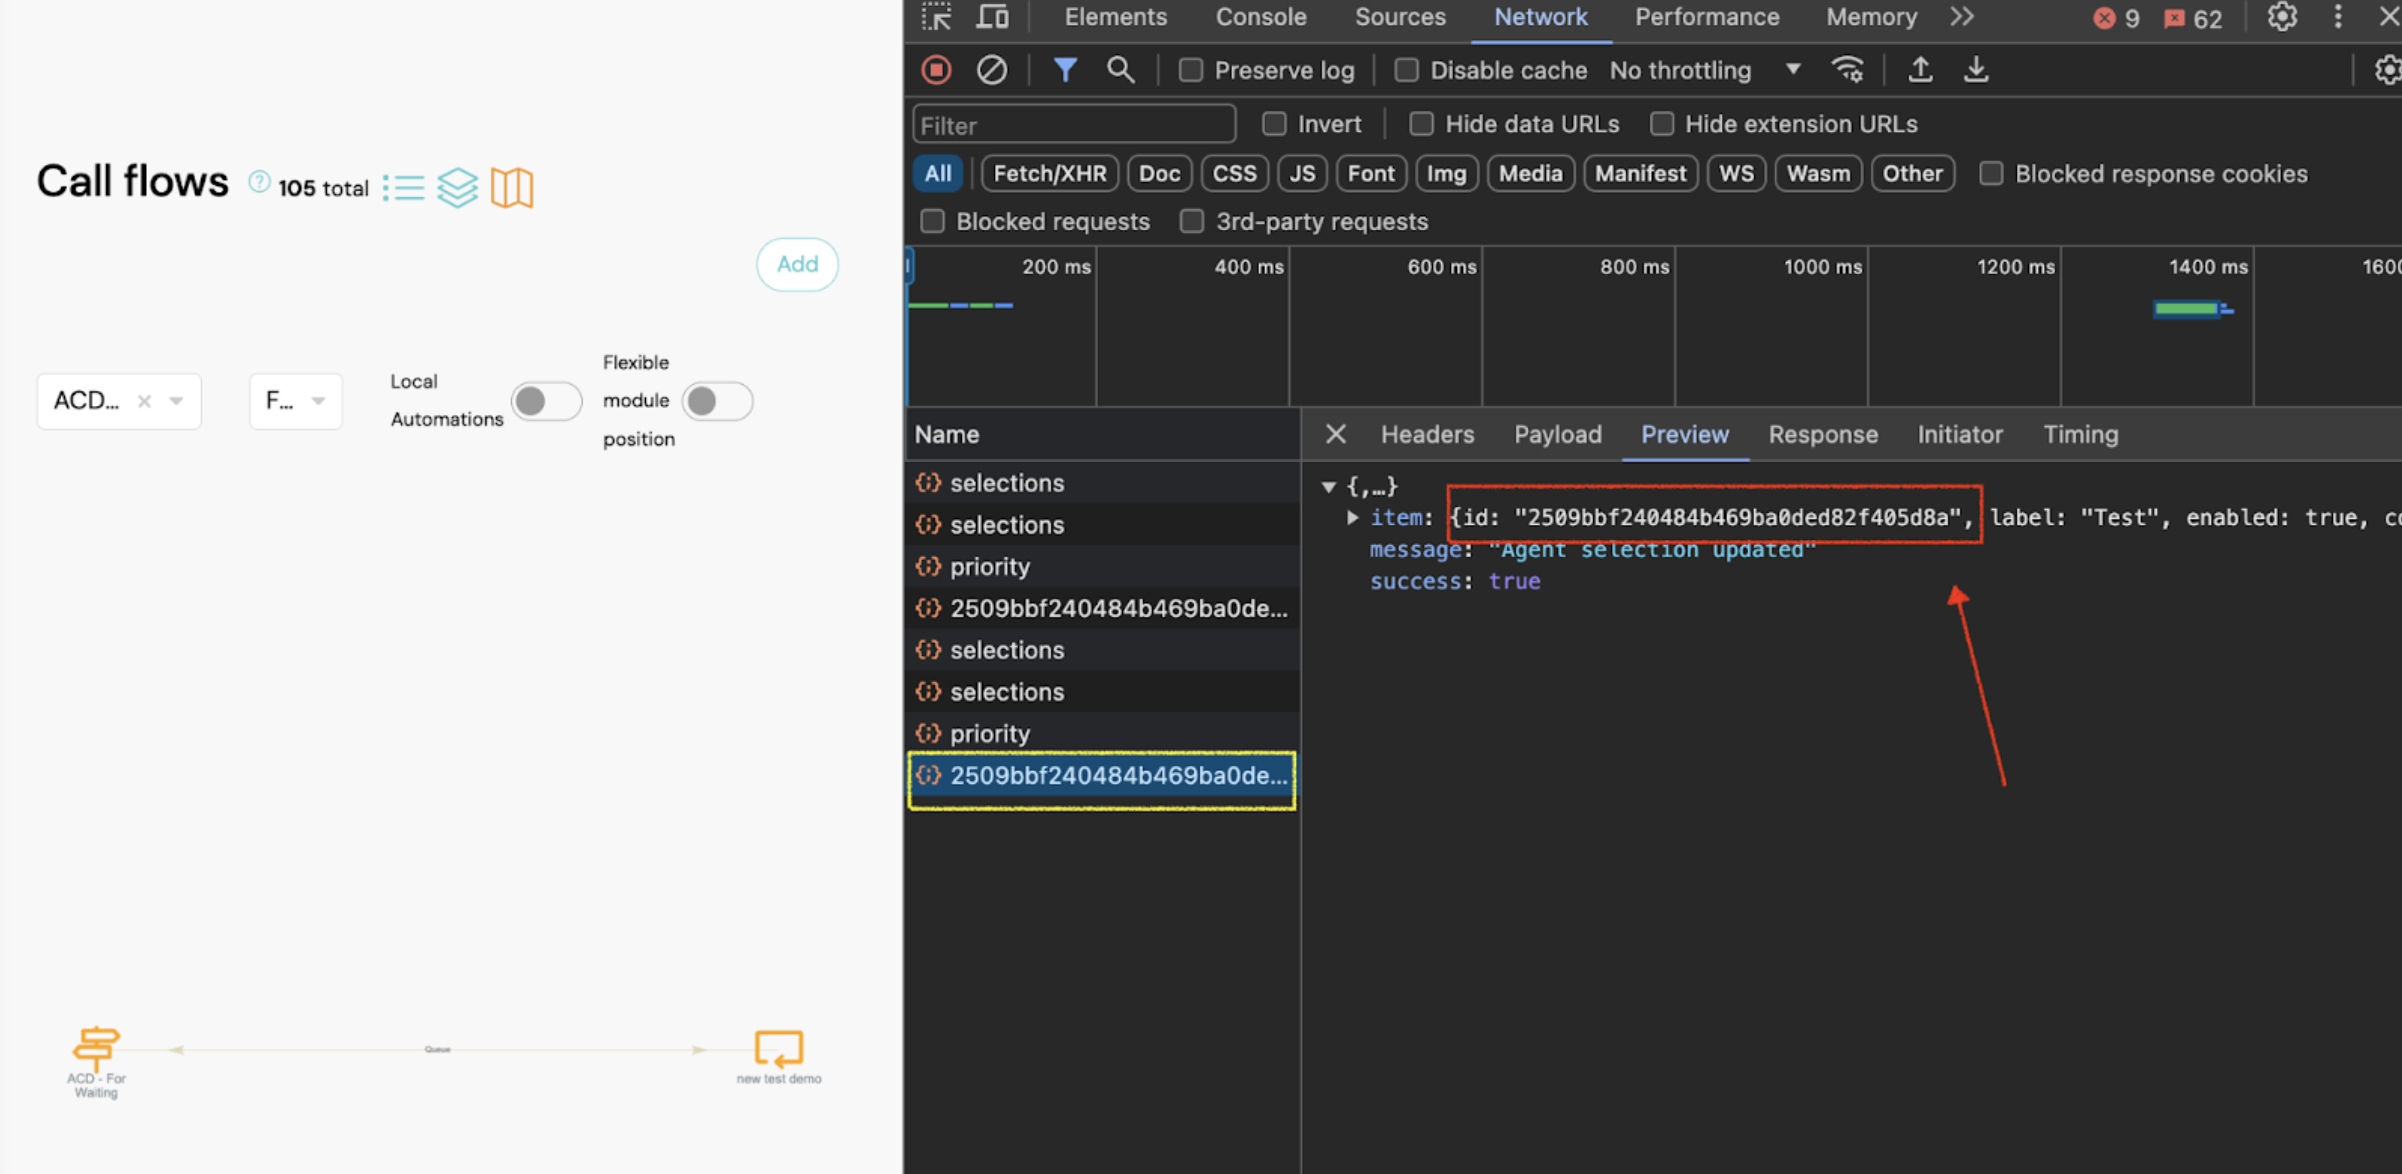2402x1174 pixels.
Task: Enable the Preserve log checkbox
Action: pyautogui.click(x=1190, y=70)
